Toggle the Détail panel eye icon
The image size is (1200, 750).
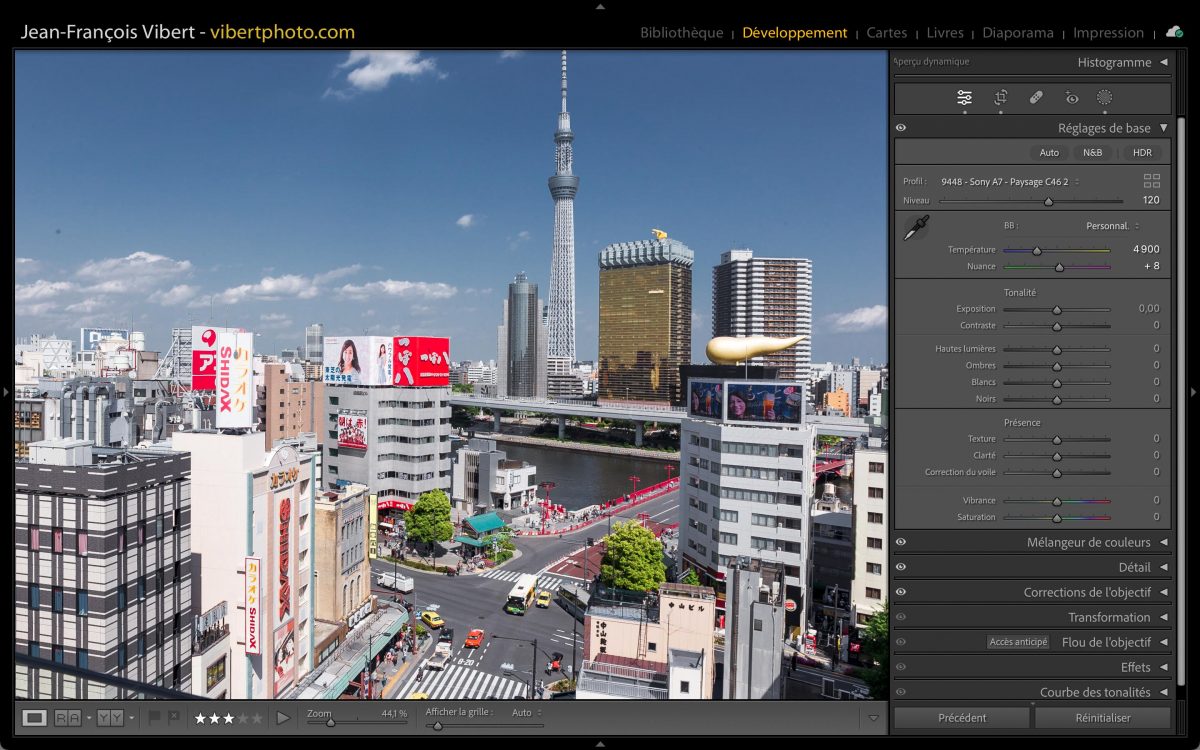coord(901,567)
